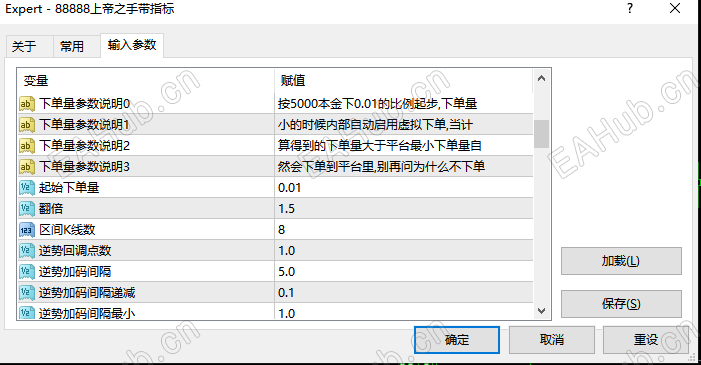Click the vertical scrollbar thumb
701x365 pixels.
pyautogui.click(x=541, y=134)
